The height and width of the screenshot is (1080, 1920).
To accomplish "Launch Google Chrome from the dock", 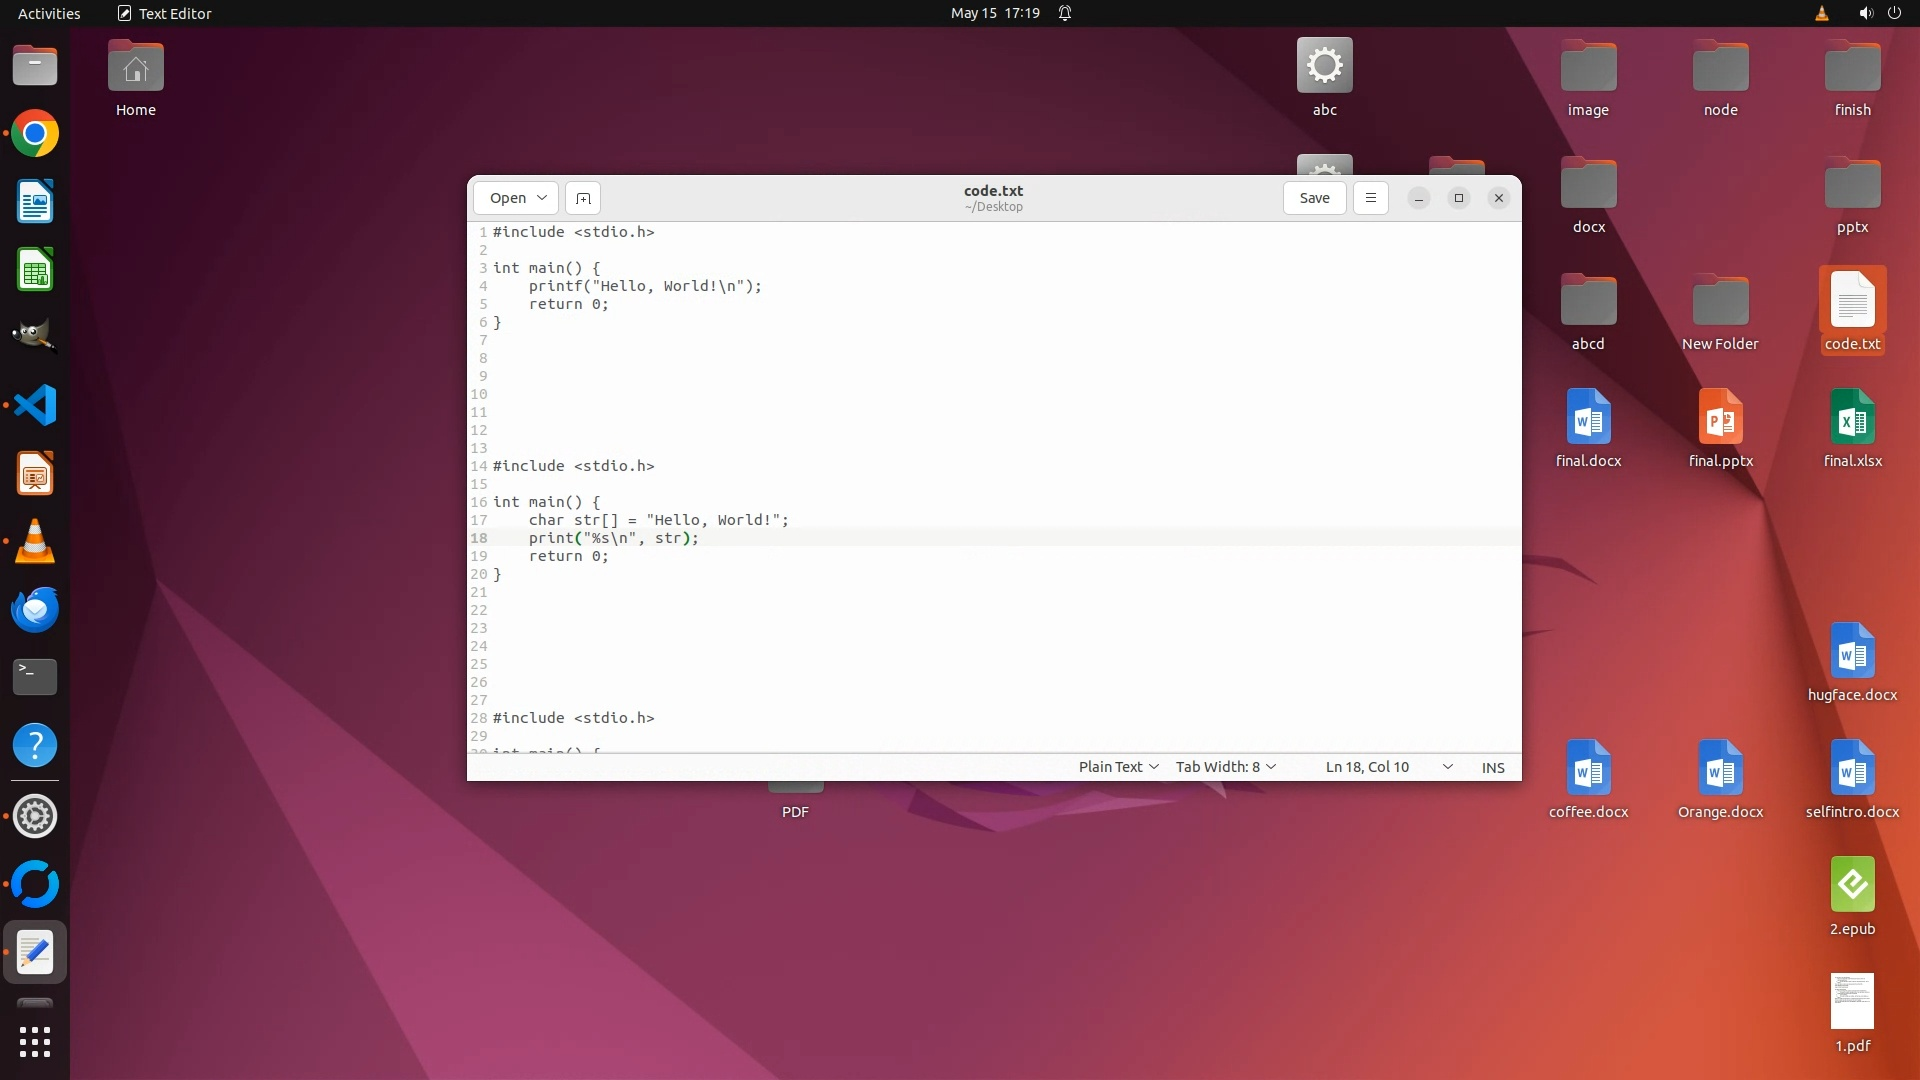I will [35, 134].
